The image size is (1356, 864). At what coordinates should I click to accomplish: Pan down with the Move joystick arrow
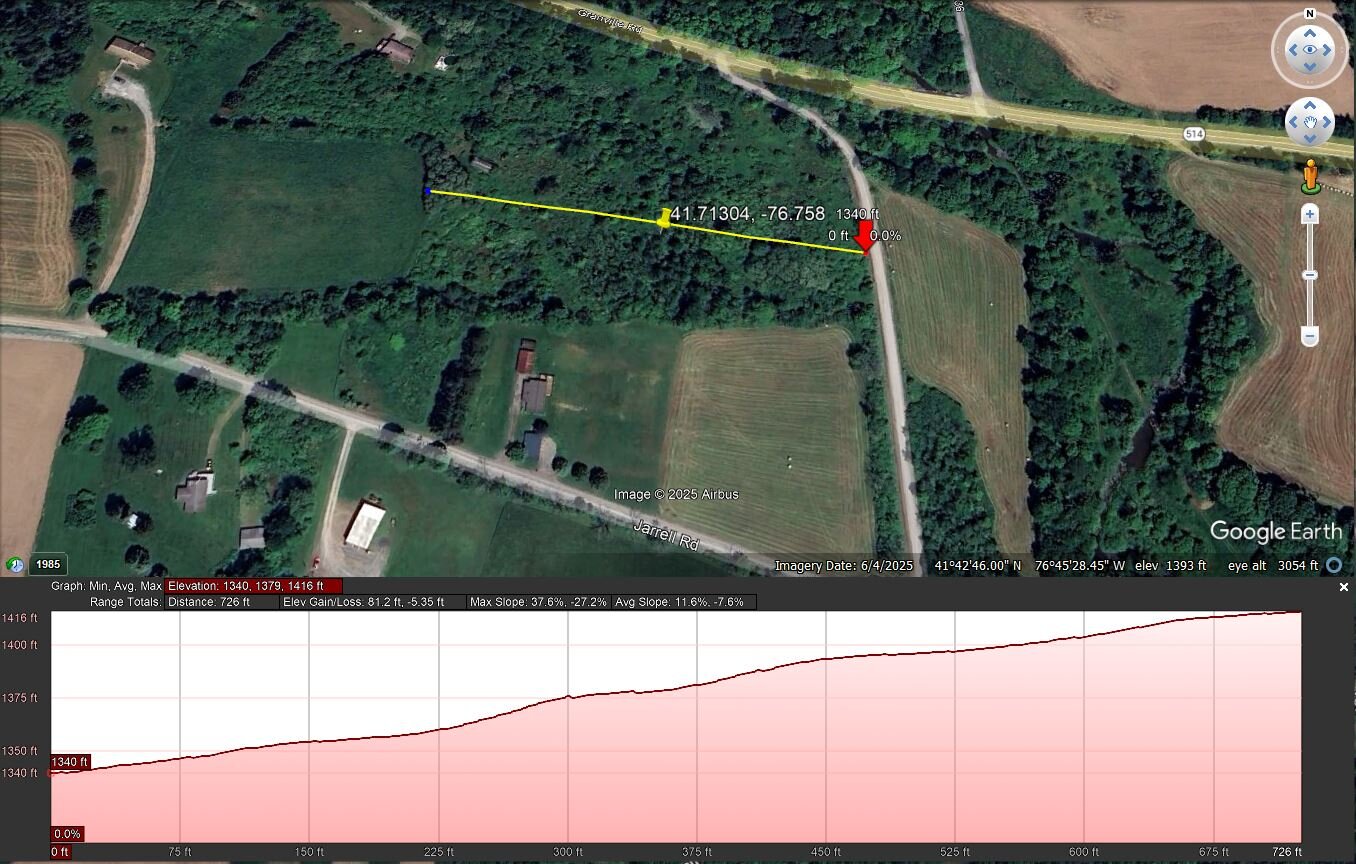[1309, 140]
